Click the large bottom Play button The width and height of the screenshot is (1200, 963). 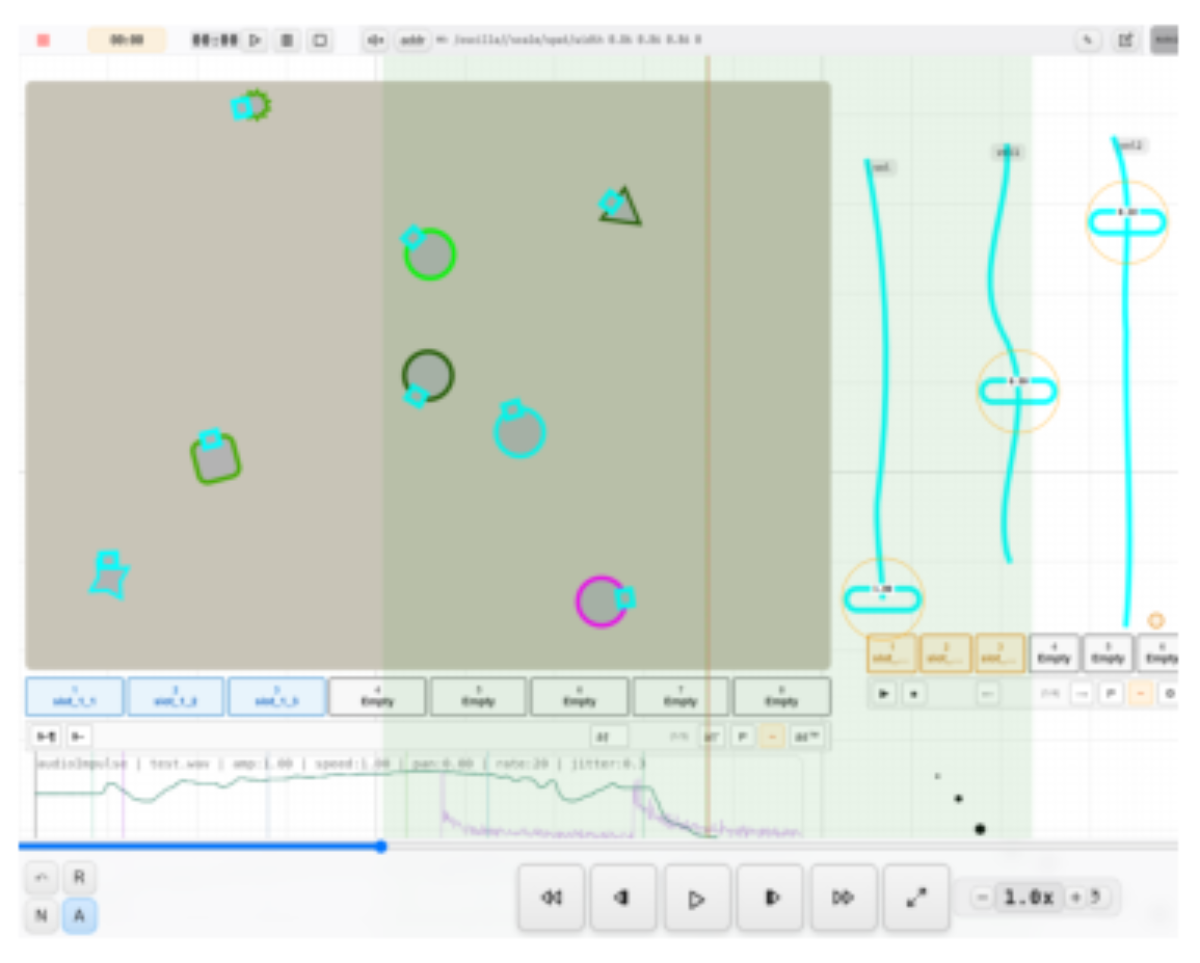click(697, 898)
